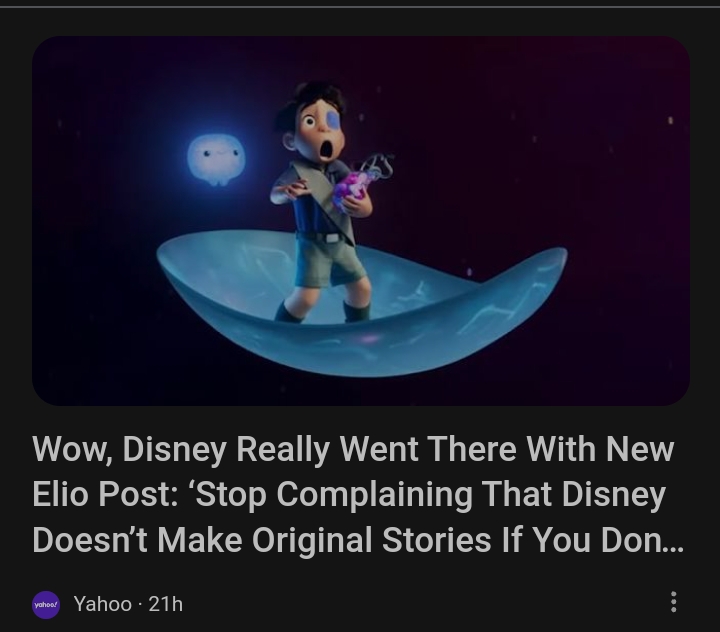Click the words 'Stop Complaining That Disney' in headline
Viewport: 720px width, 632px height.
428,495
